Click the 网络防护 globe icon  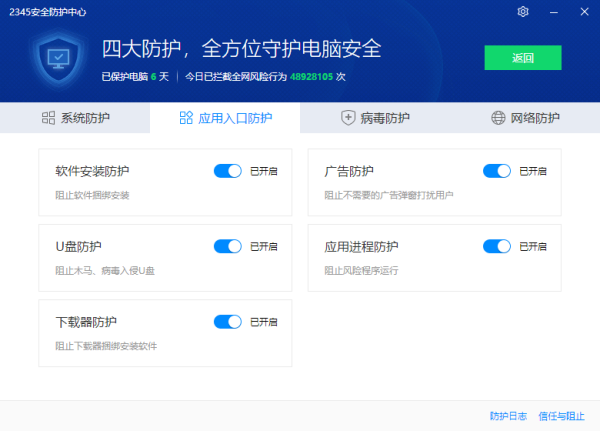pyautogui.click(x=498, y=118)
